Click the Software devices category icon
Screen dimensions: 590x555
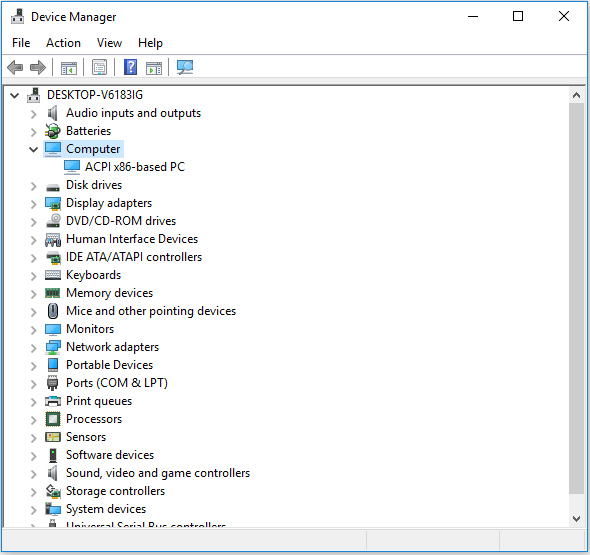click(53, 455)
